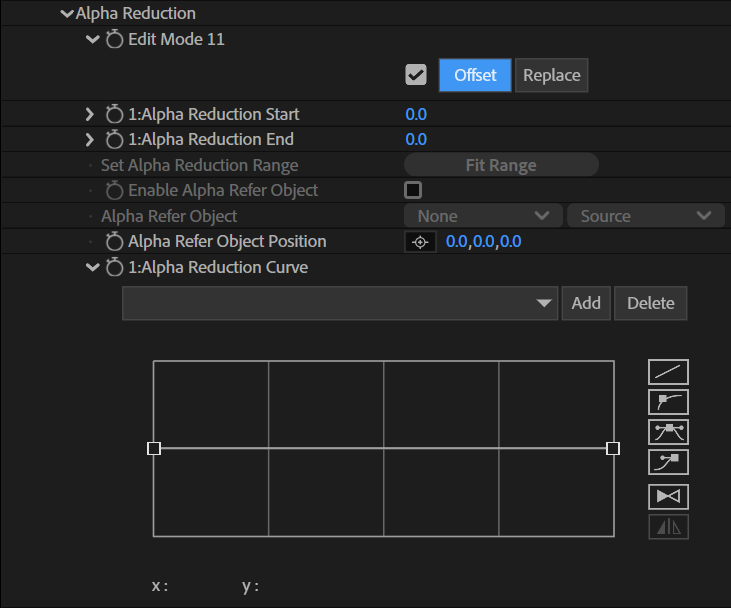Expand 1:Alpha Reduction End property
Viewport: 731px width, 608px height.
90,139
